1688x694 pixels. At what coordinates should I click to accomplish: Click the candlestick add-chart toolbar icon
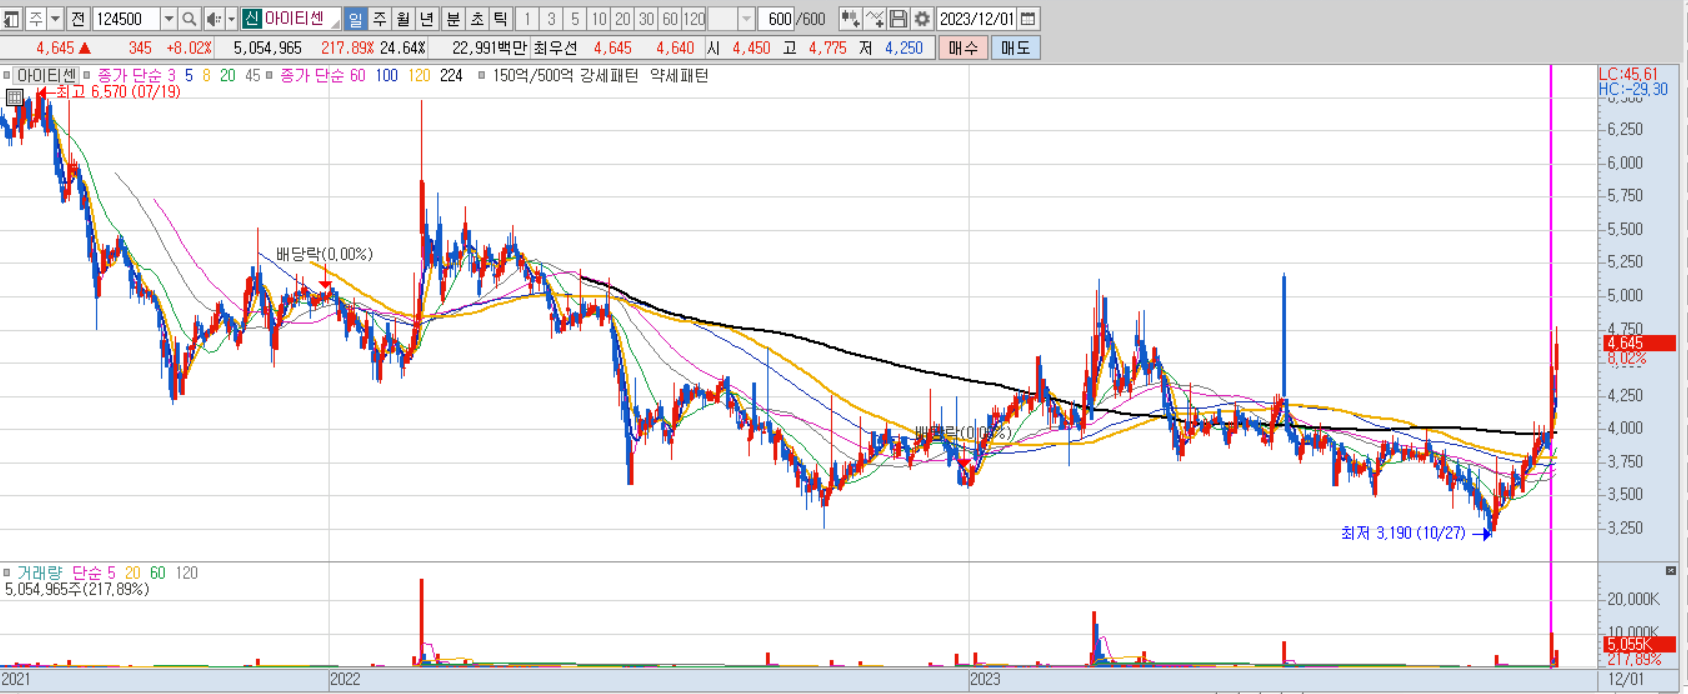coord(850,18)
